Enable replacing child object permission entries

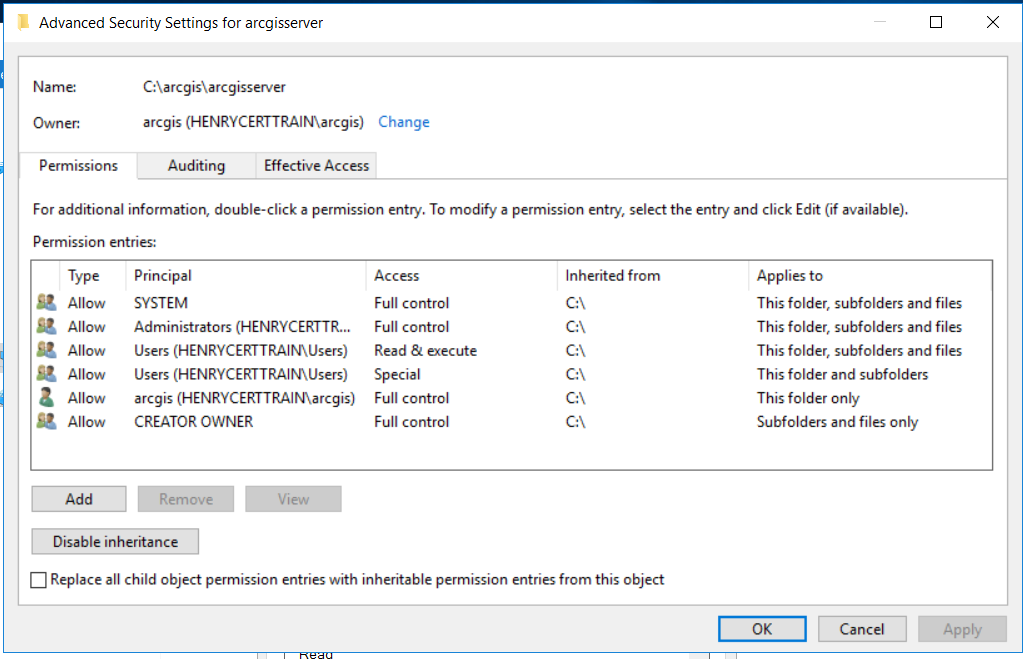[38, 579]
